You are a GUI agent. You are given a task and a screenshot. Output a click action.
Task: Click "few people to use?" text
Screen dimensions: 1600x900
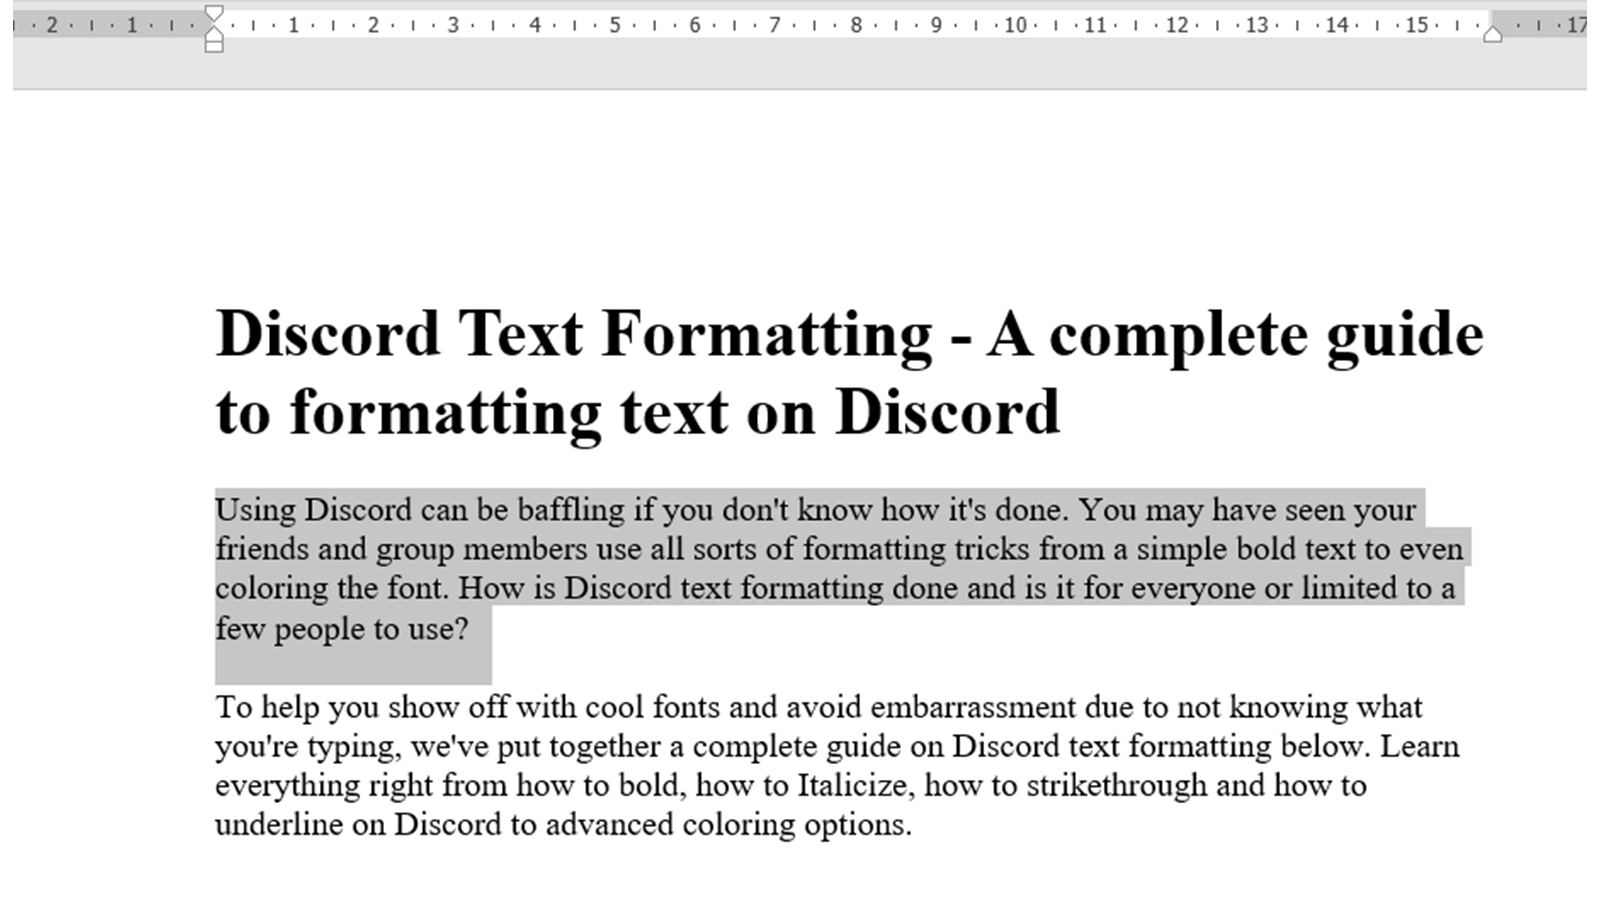(342, 629)
